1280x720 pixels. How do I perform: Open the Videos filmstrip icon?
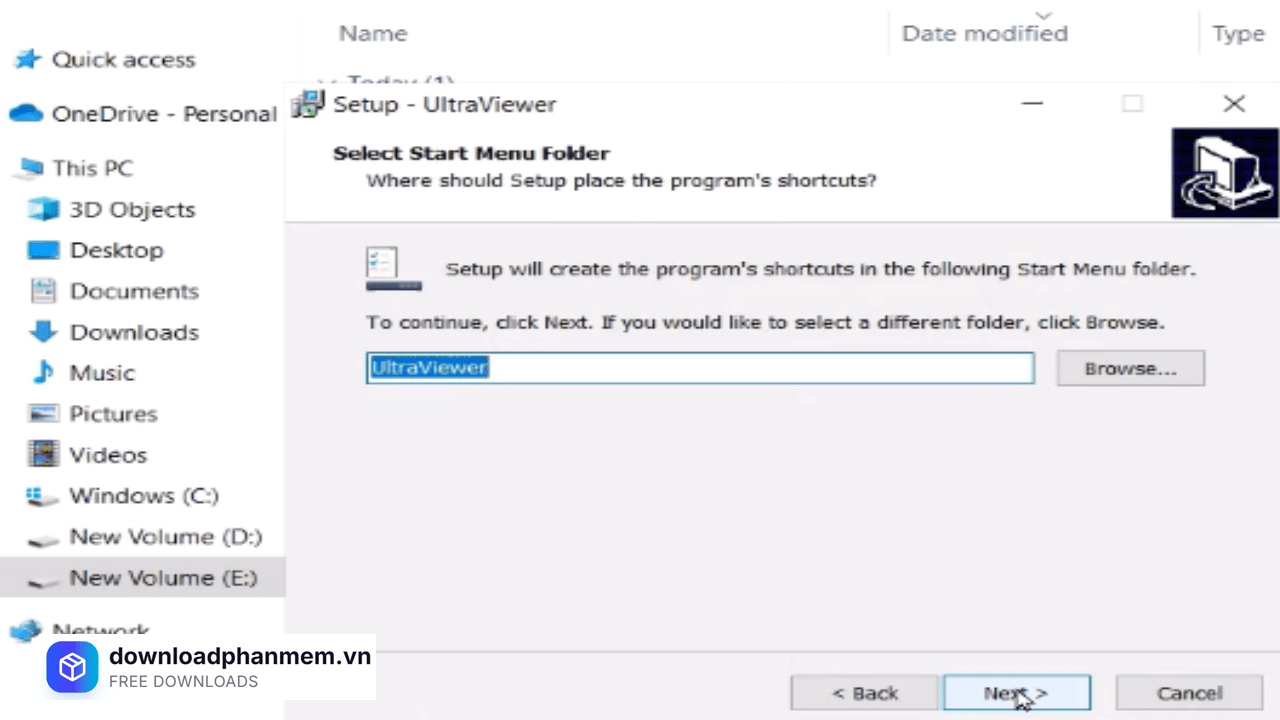pos(44,455)
